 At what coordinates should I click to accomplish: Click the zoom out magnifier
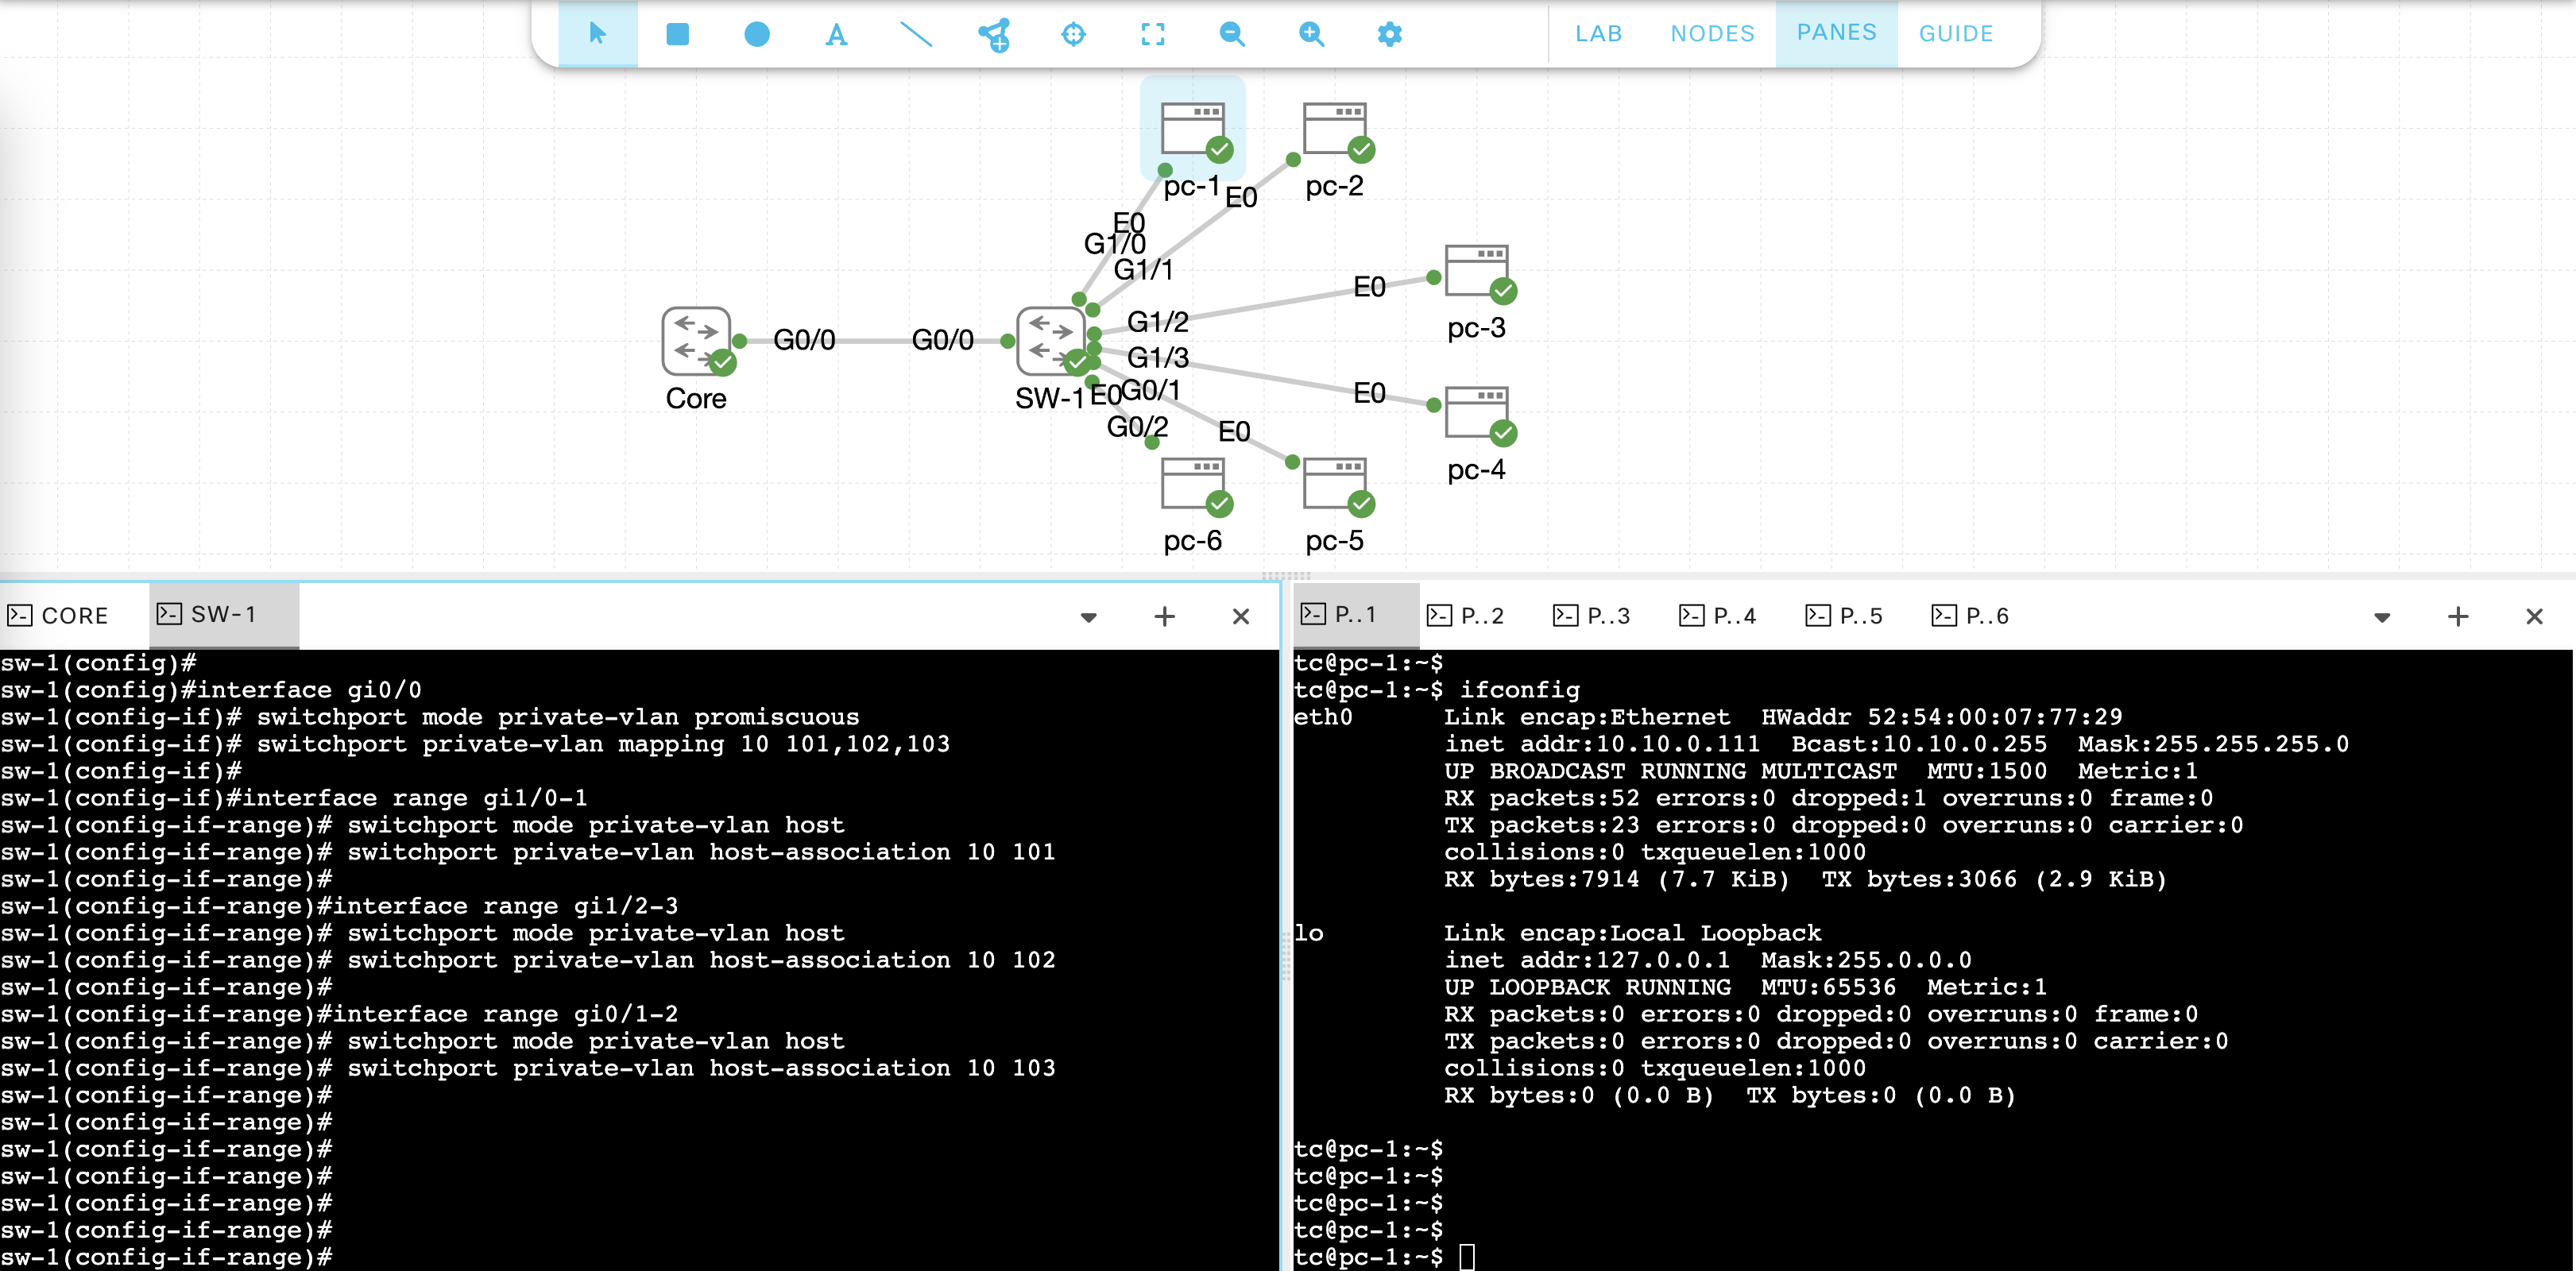pyautogui.click(x=1232, y=34)
